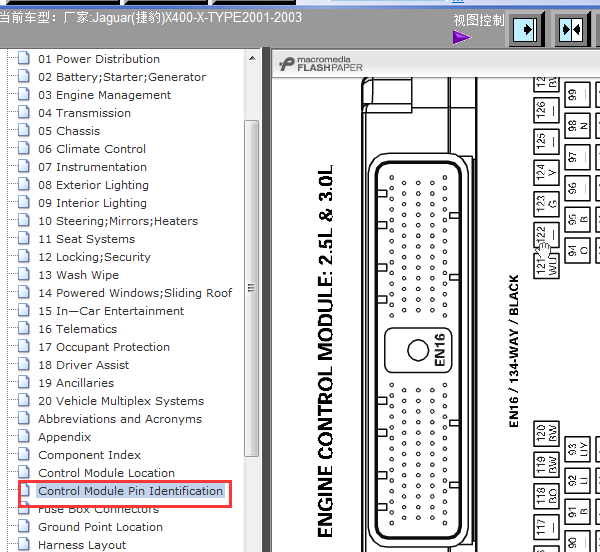Click the page icon next to 05 Chassis
This screenshot has width=600, height=552.
coord(24,131)
